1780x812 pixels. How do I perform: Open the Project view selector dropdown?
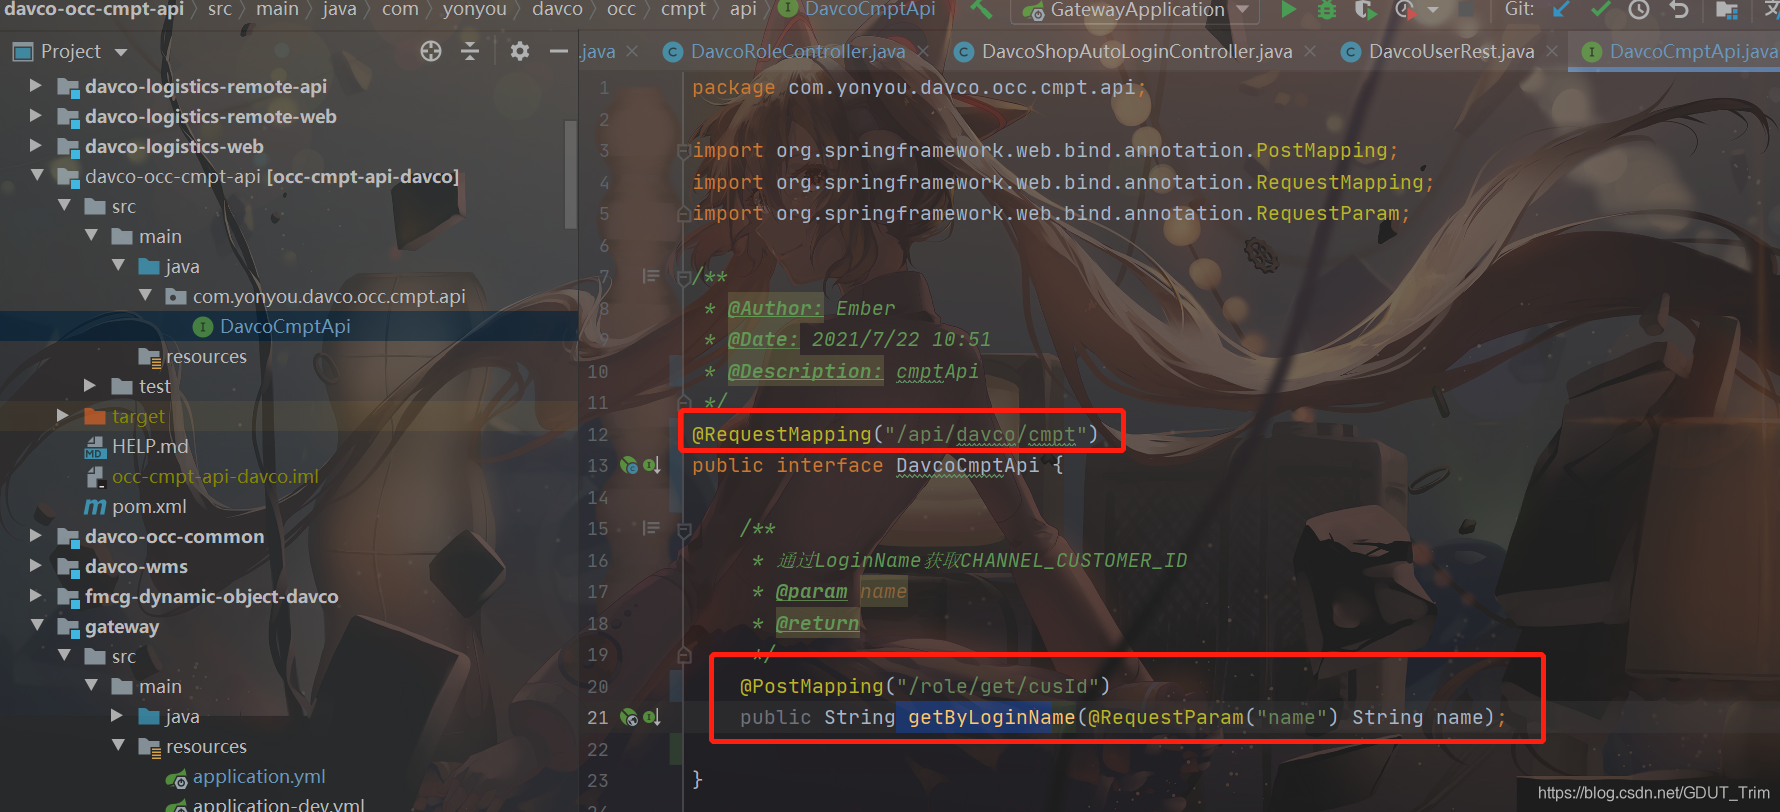pyautogui.click(x=121, y=52)
